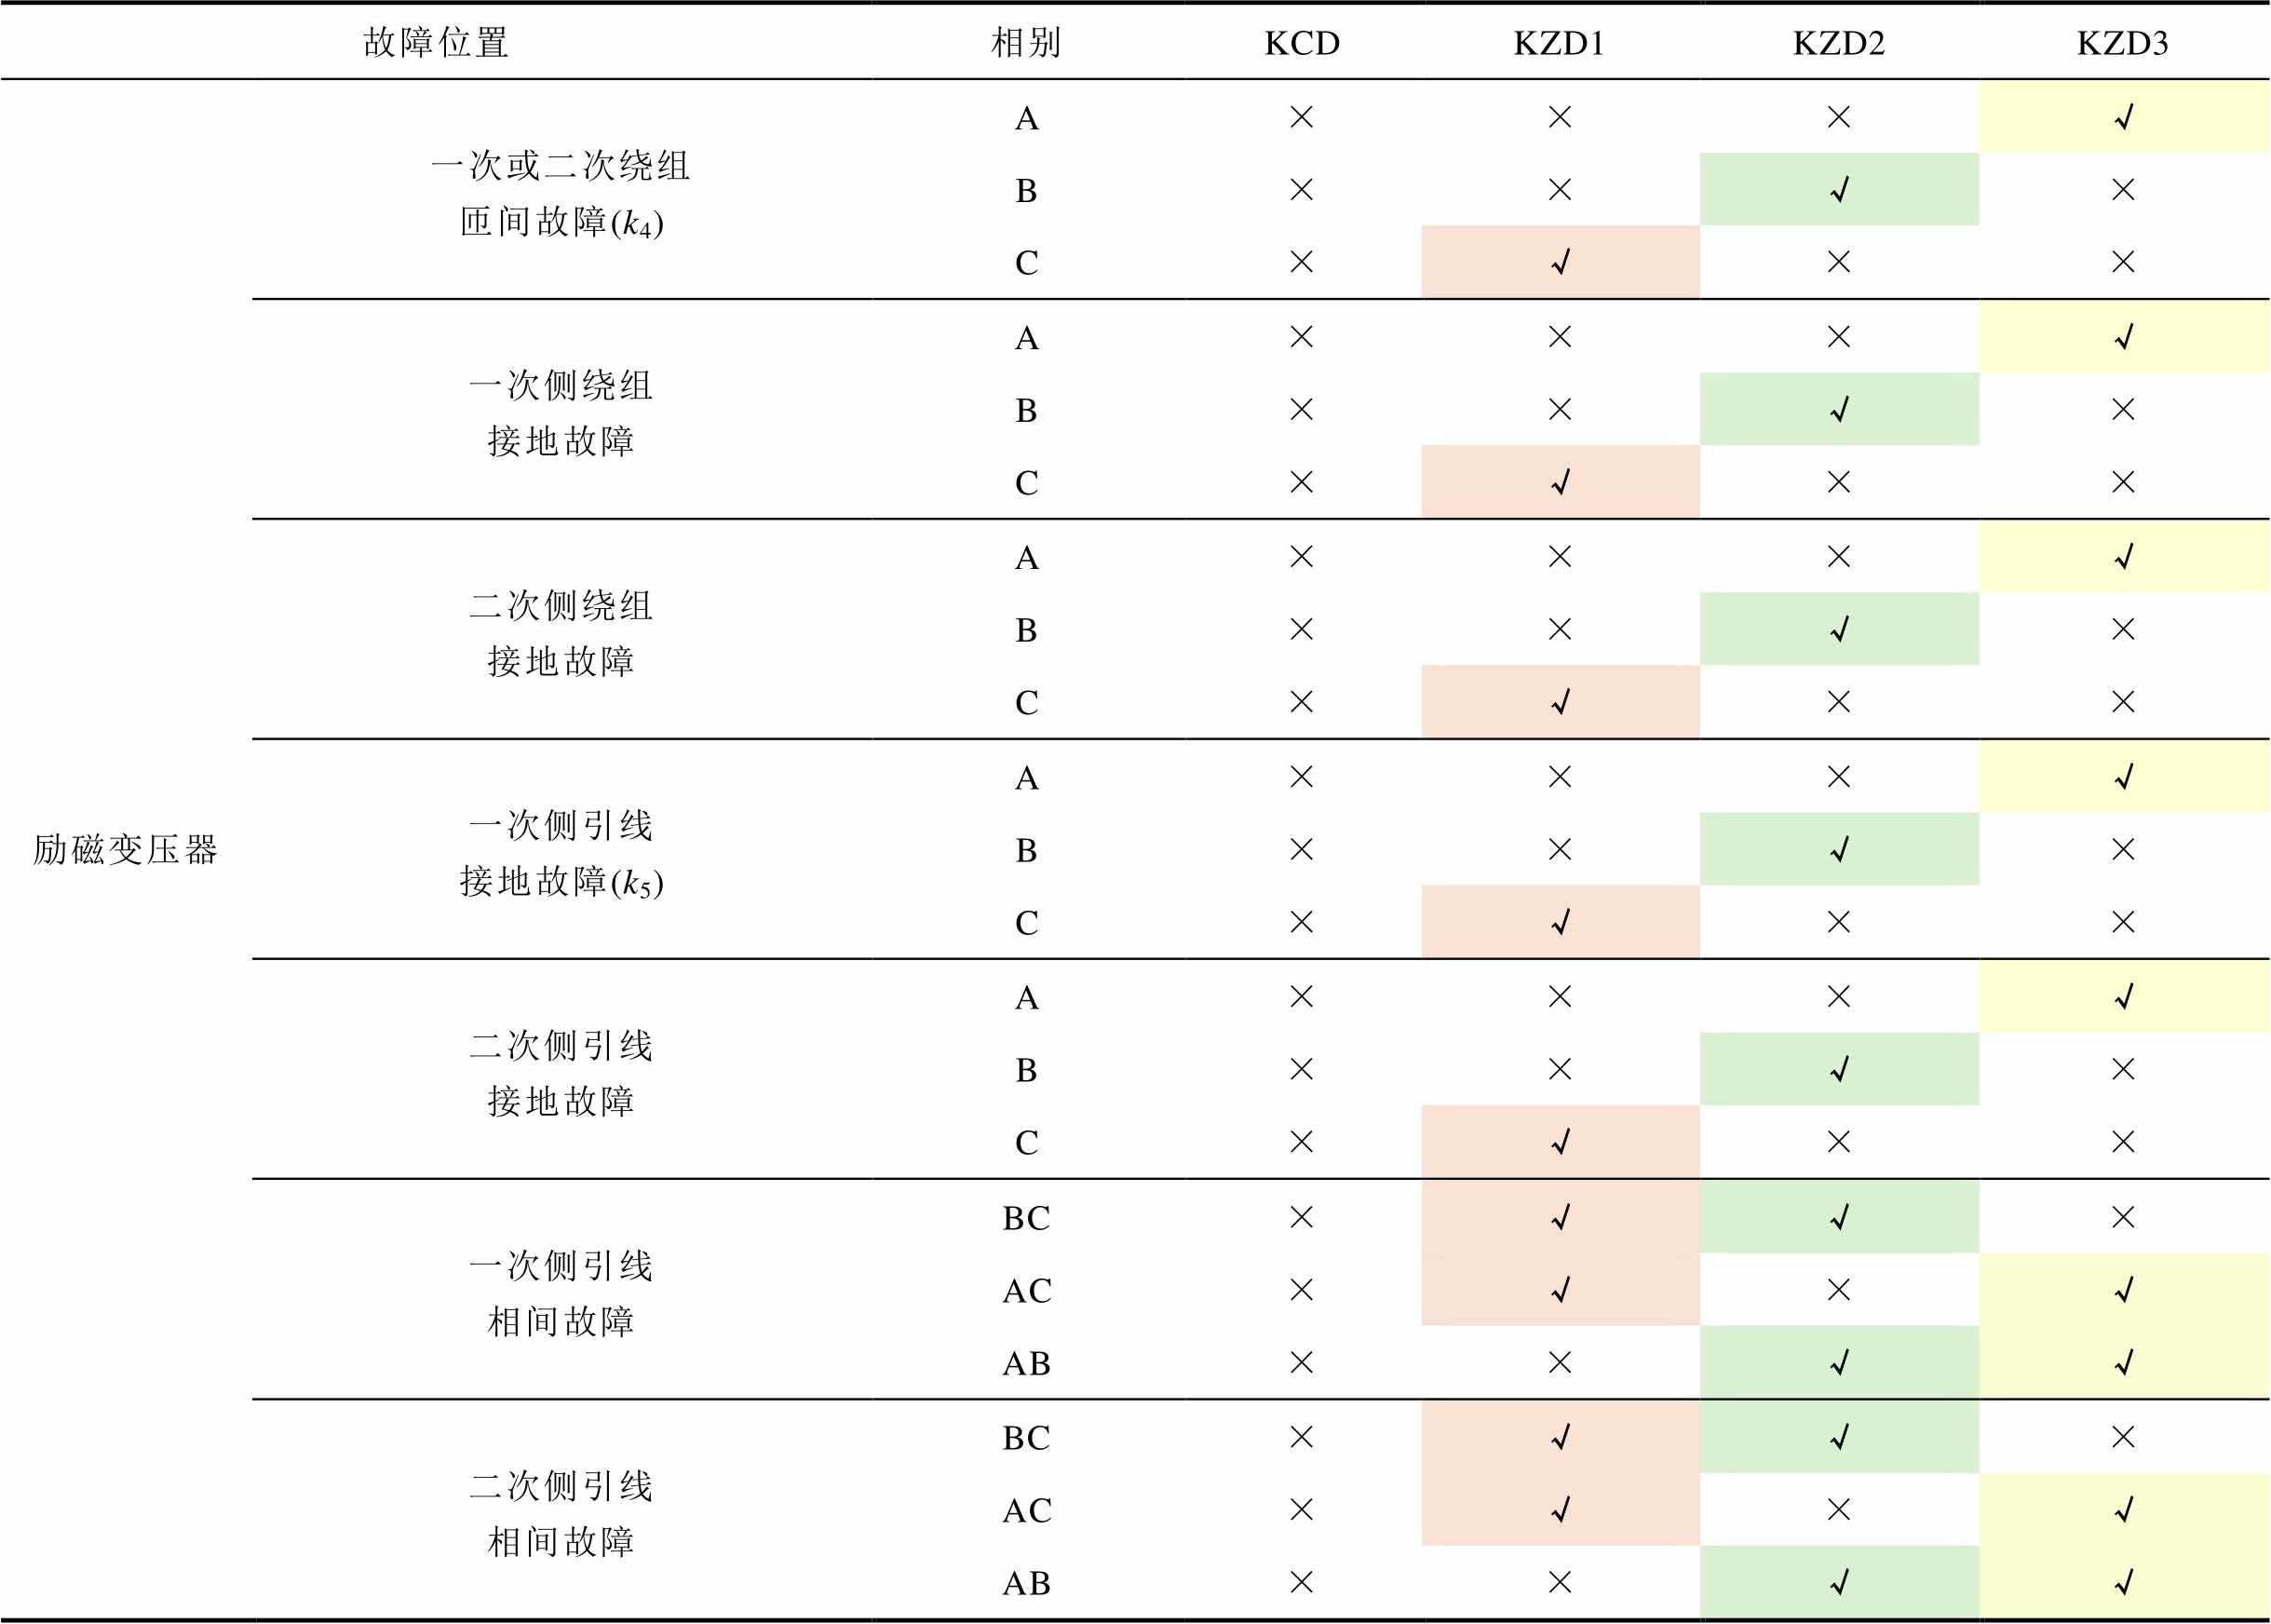Click the pink check mark in the first phase C row

click(1560, 262)
